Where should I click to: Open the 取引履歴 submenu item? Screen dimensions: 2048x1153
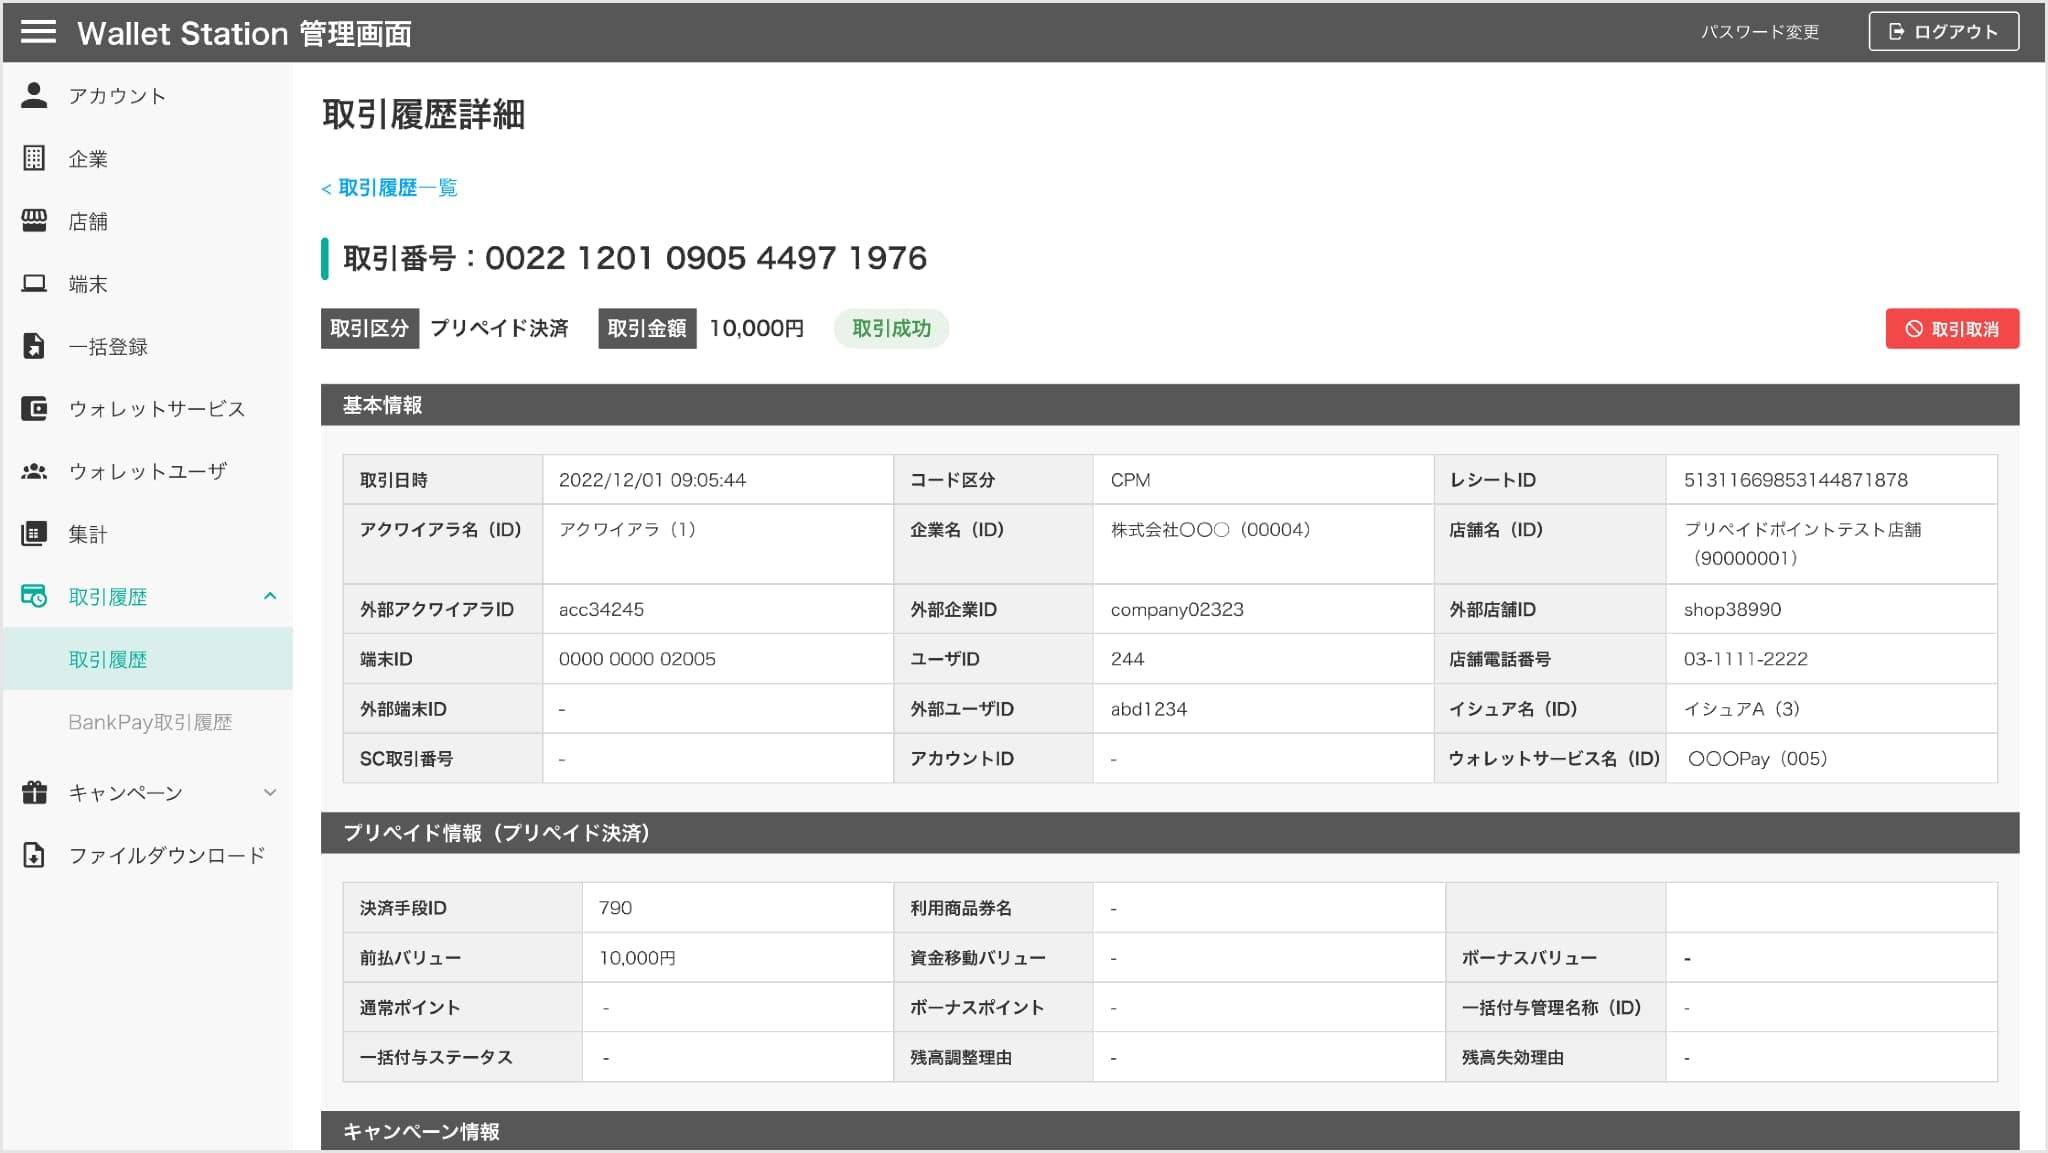coord(108,660)
